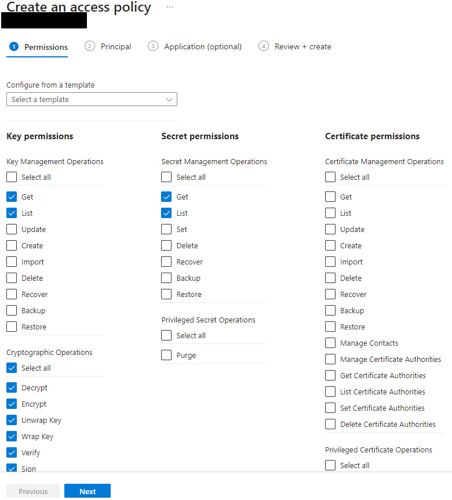This screenshot has width=452, height=500.
Task: Uncheck Select all under Cryptographic Operations
Action: (x=12, y=368)
